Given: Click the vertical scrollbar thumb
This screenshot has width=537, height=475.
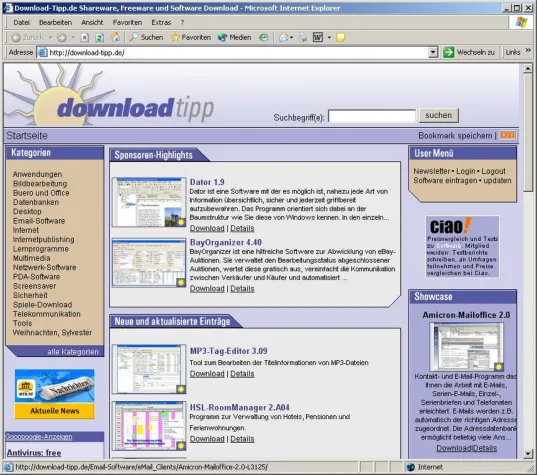Looking at the screenshot, I should tap(528, 133).
